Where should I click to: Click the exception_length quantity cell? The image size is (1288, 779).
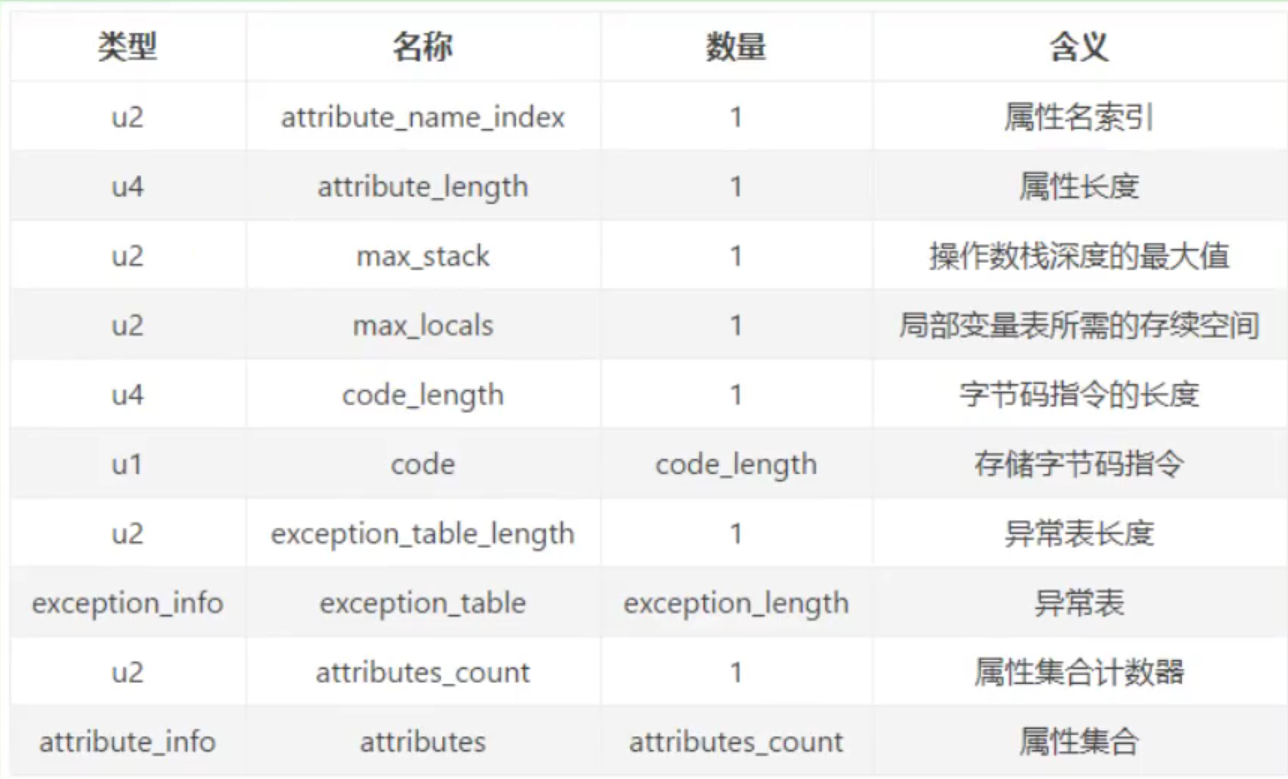736,603
